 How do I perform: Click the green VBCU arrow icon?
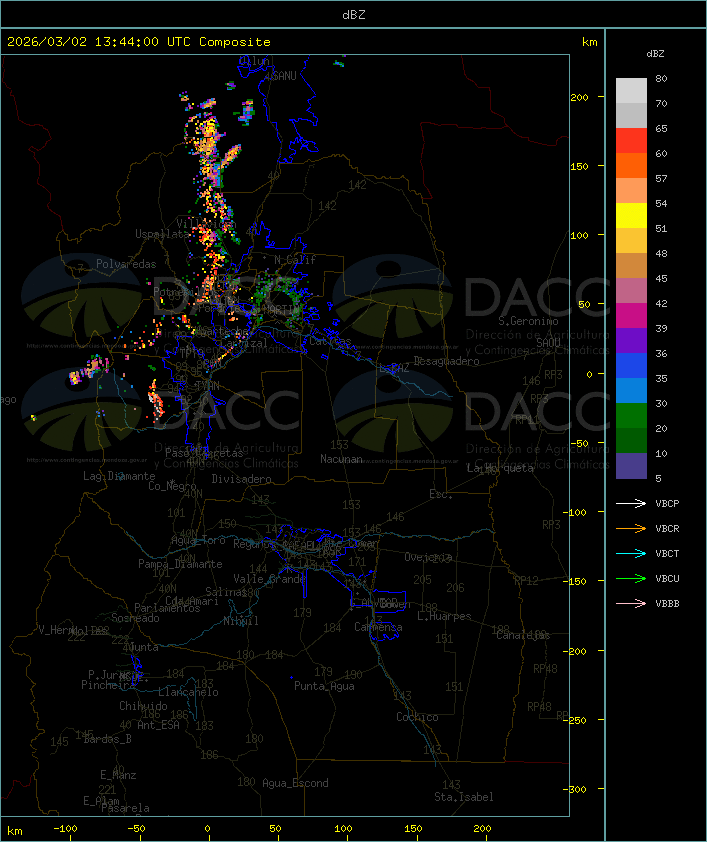pos(631,578)
